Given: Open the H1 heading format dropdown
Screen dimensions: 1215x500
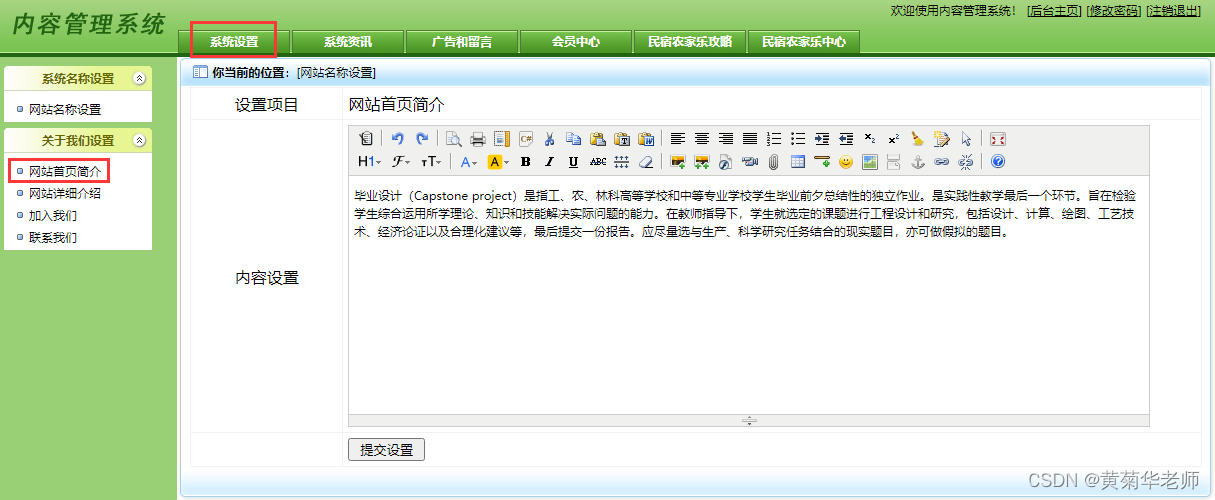Looking at the screenshot, I should tap(369, 161).
